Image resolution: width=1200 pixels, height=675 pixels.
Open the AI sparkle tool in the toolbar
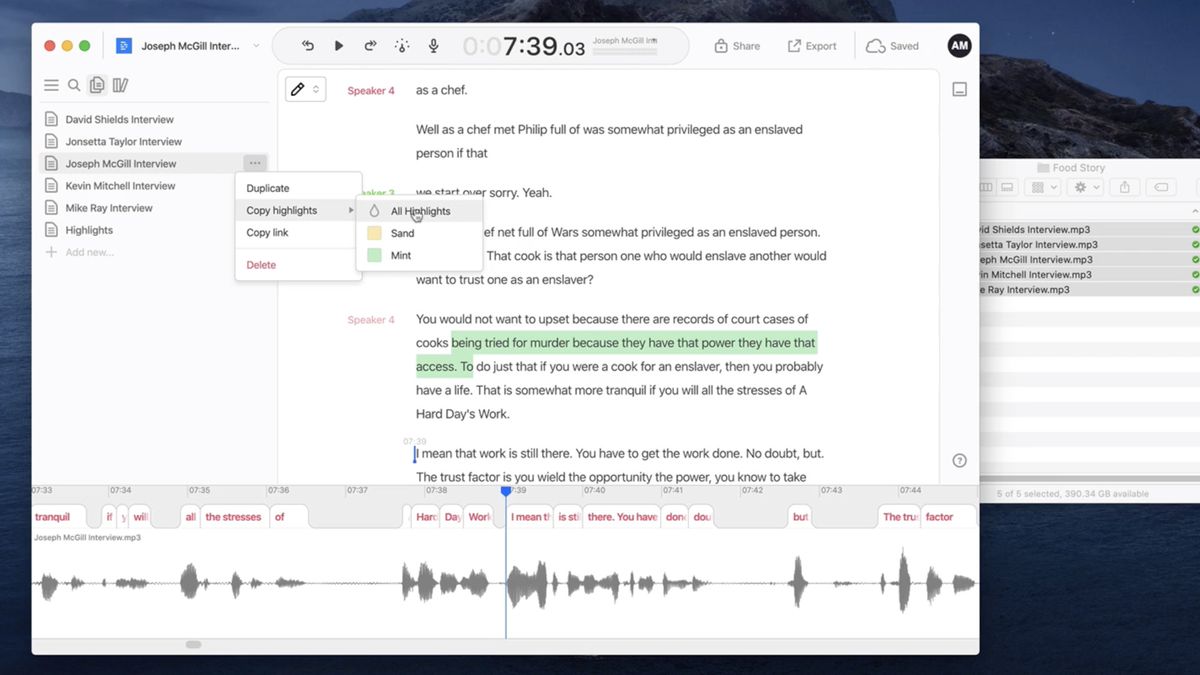pos(401,45)
